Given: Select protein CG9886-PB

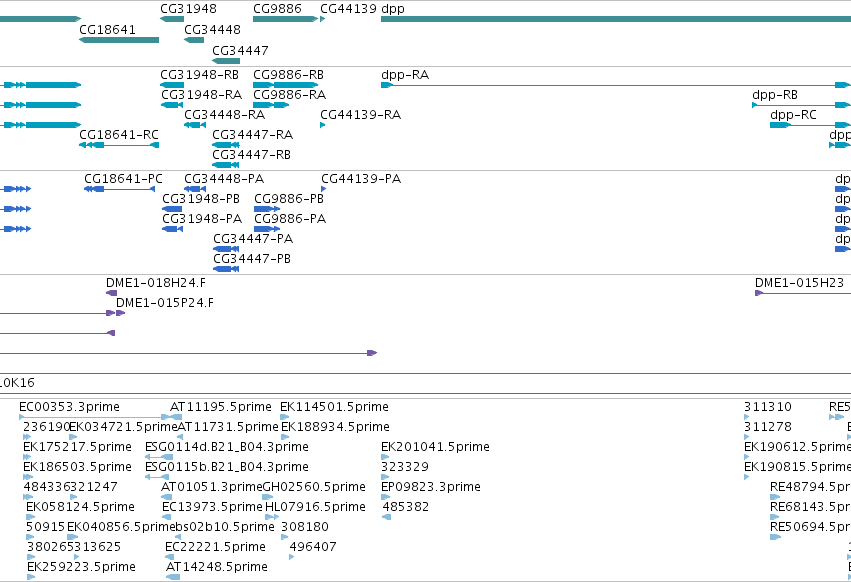Looking at the screenshot, I should [289, 199].
